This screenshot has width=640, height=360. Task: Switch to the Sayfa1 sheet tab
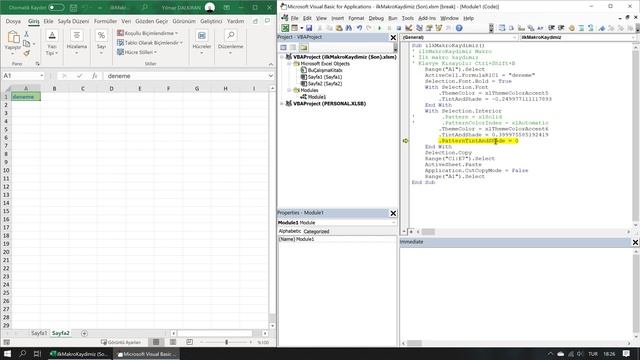coord(39,333)
